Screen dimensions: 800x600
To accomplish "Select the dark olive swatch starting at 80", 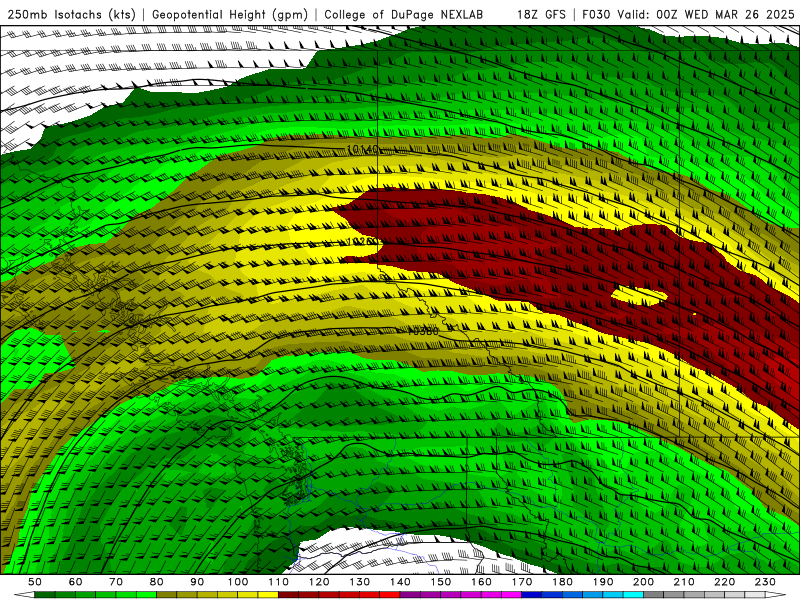I will 166,595.
